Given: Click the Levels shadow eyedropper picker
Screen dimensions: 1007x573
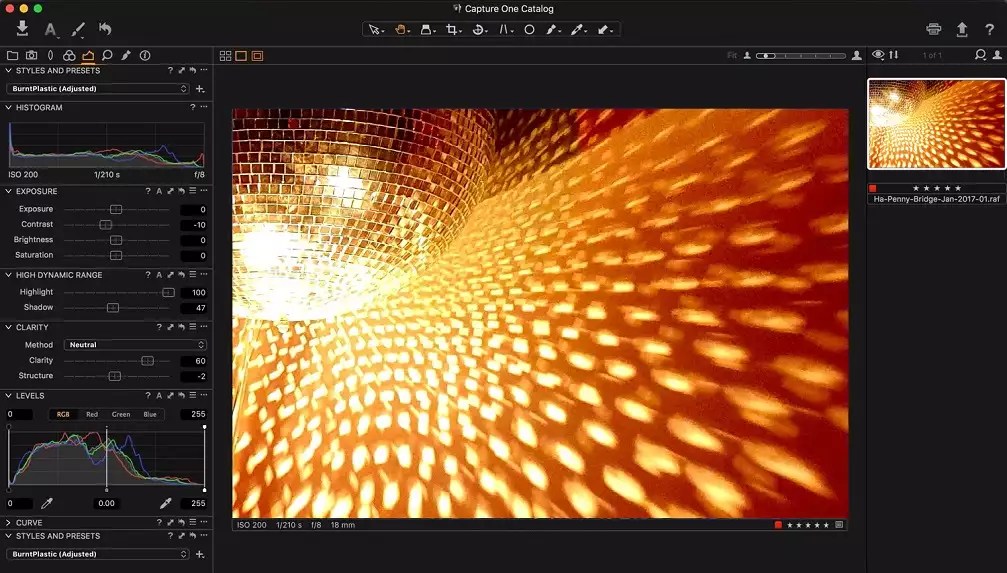Looking at the screenshot, I should tap(47, 503).
